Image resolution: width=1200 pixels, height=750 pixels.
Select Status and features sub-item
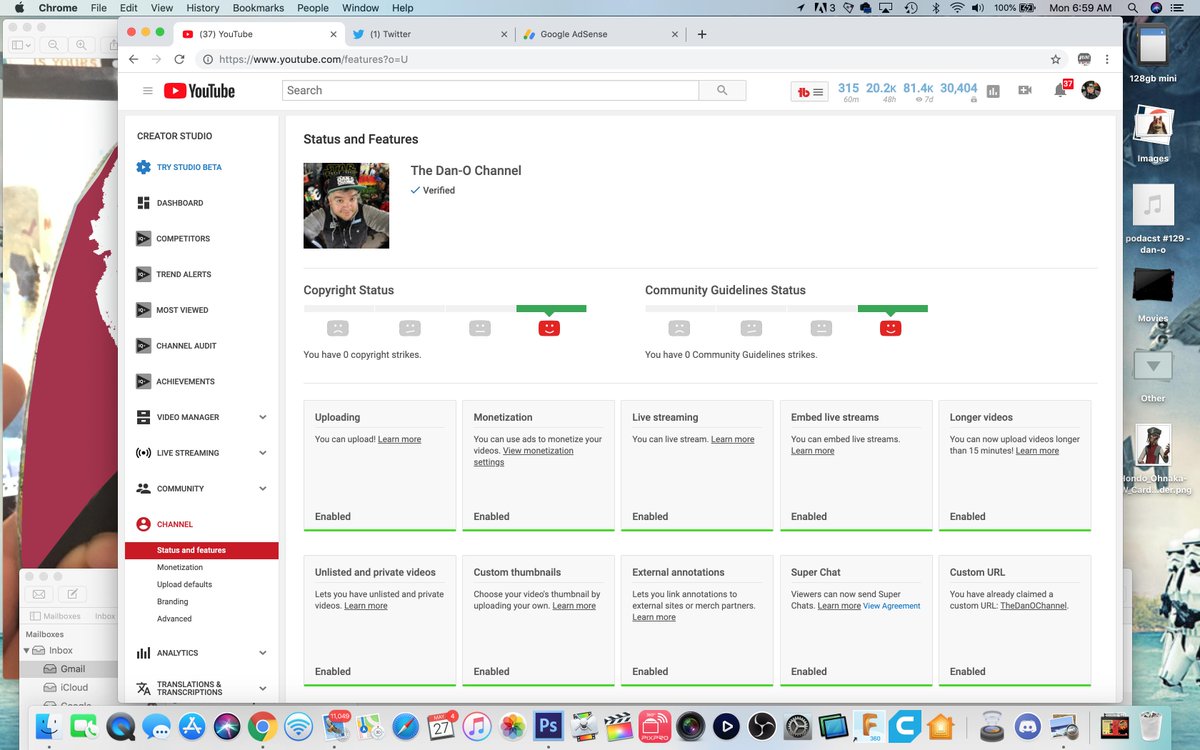(x=201, y=550)
